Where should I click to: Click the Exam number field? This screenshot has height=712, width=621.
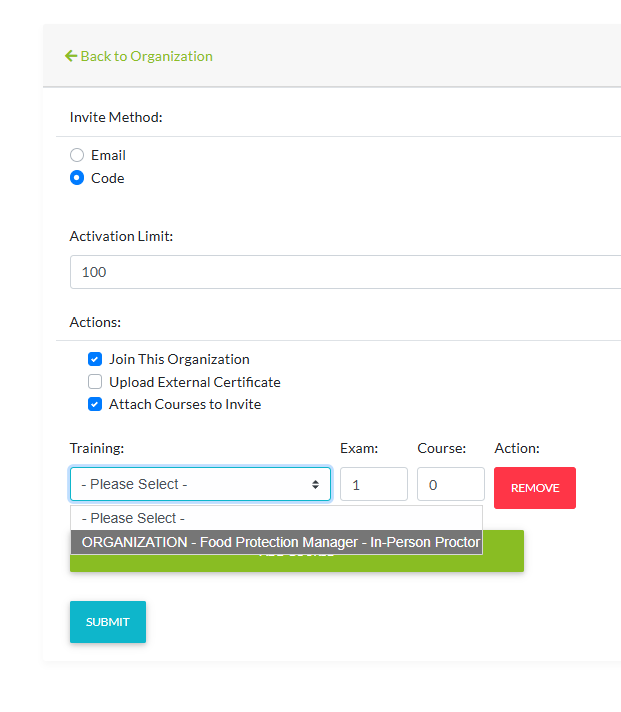pyautogui.click(x=373, y=484)
